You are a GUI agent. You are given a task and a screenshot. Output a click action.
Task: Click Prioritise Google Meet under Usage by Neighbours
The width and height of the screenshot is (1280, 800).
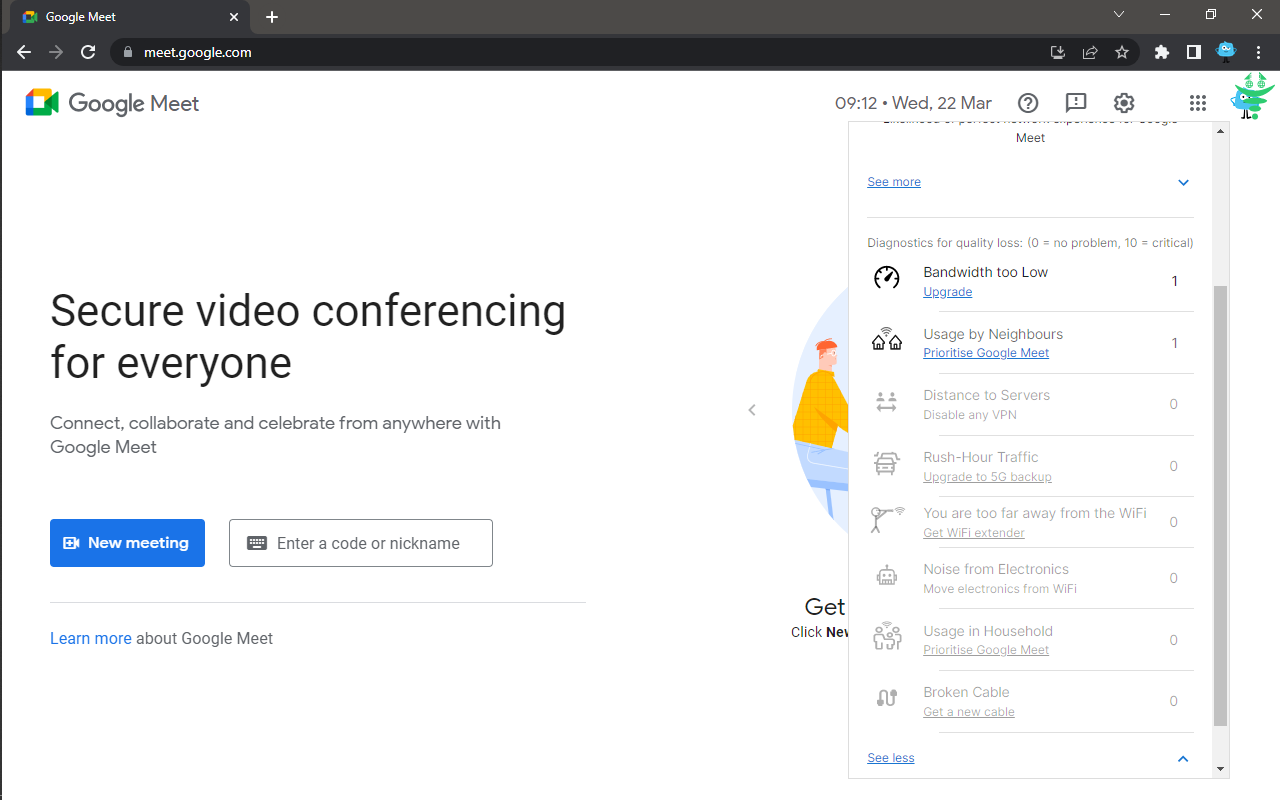coord(986,353)
